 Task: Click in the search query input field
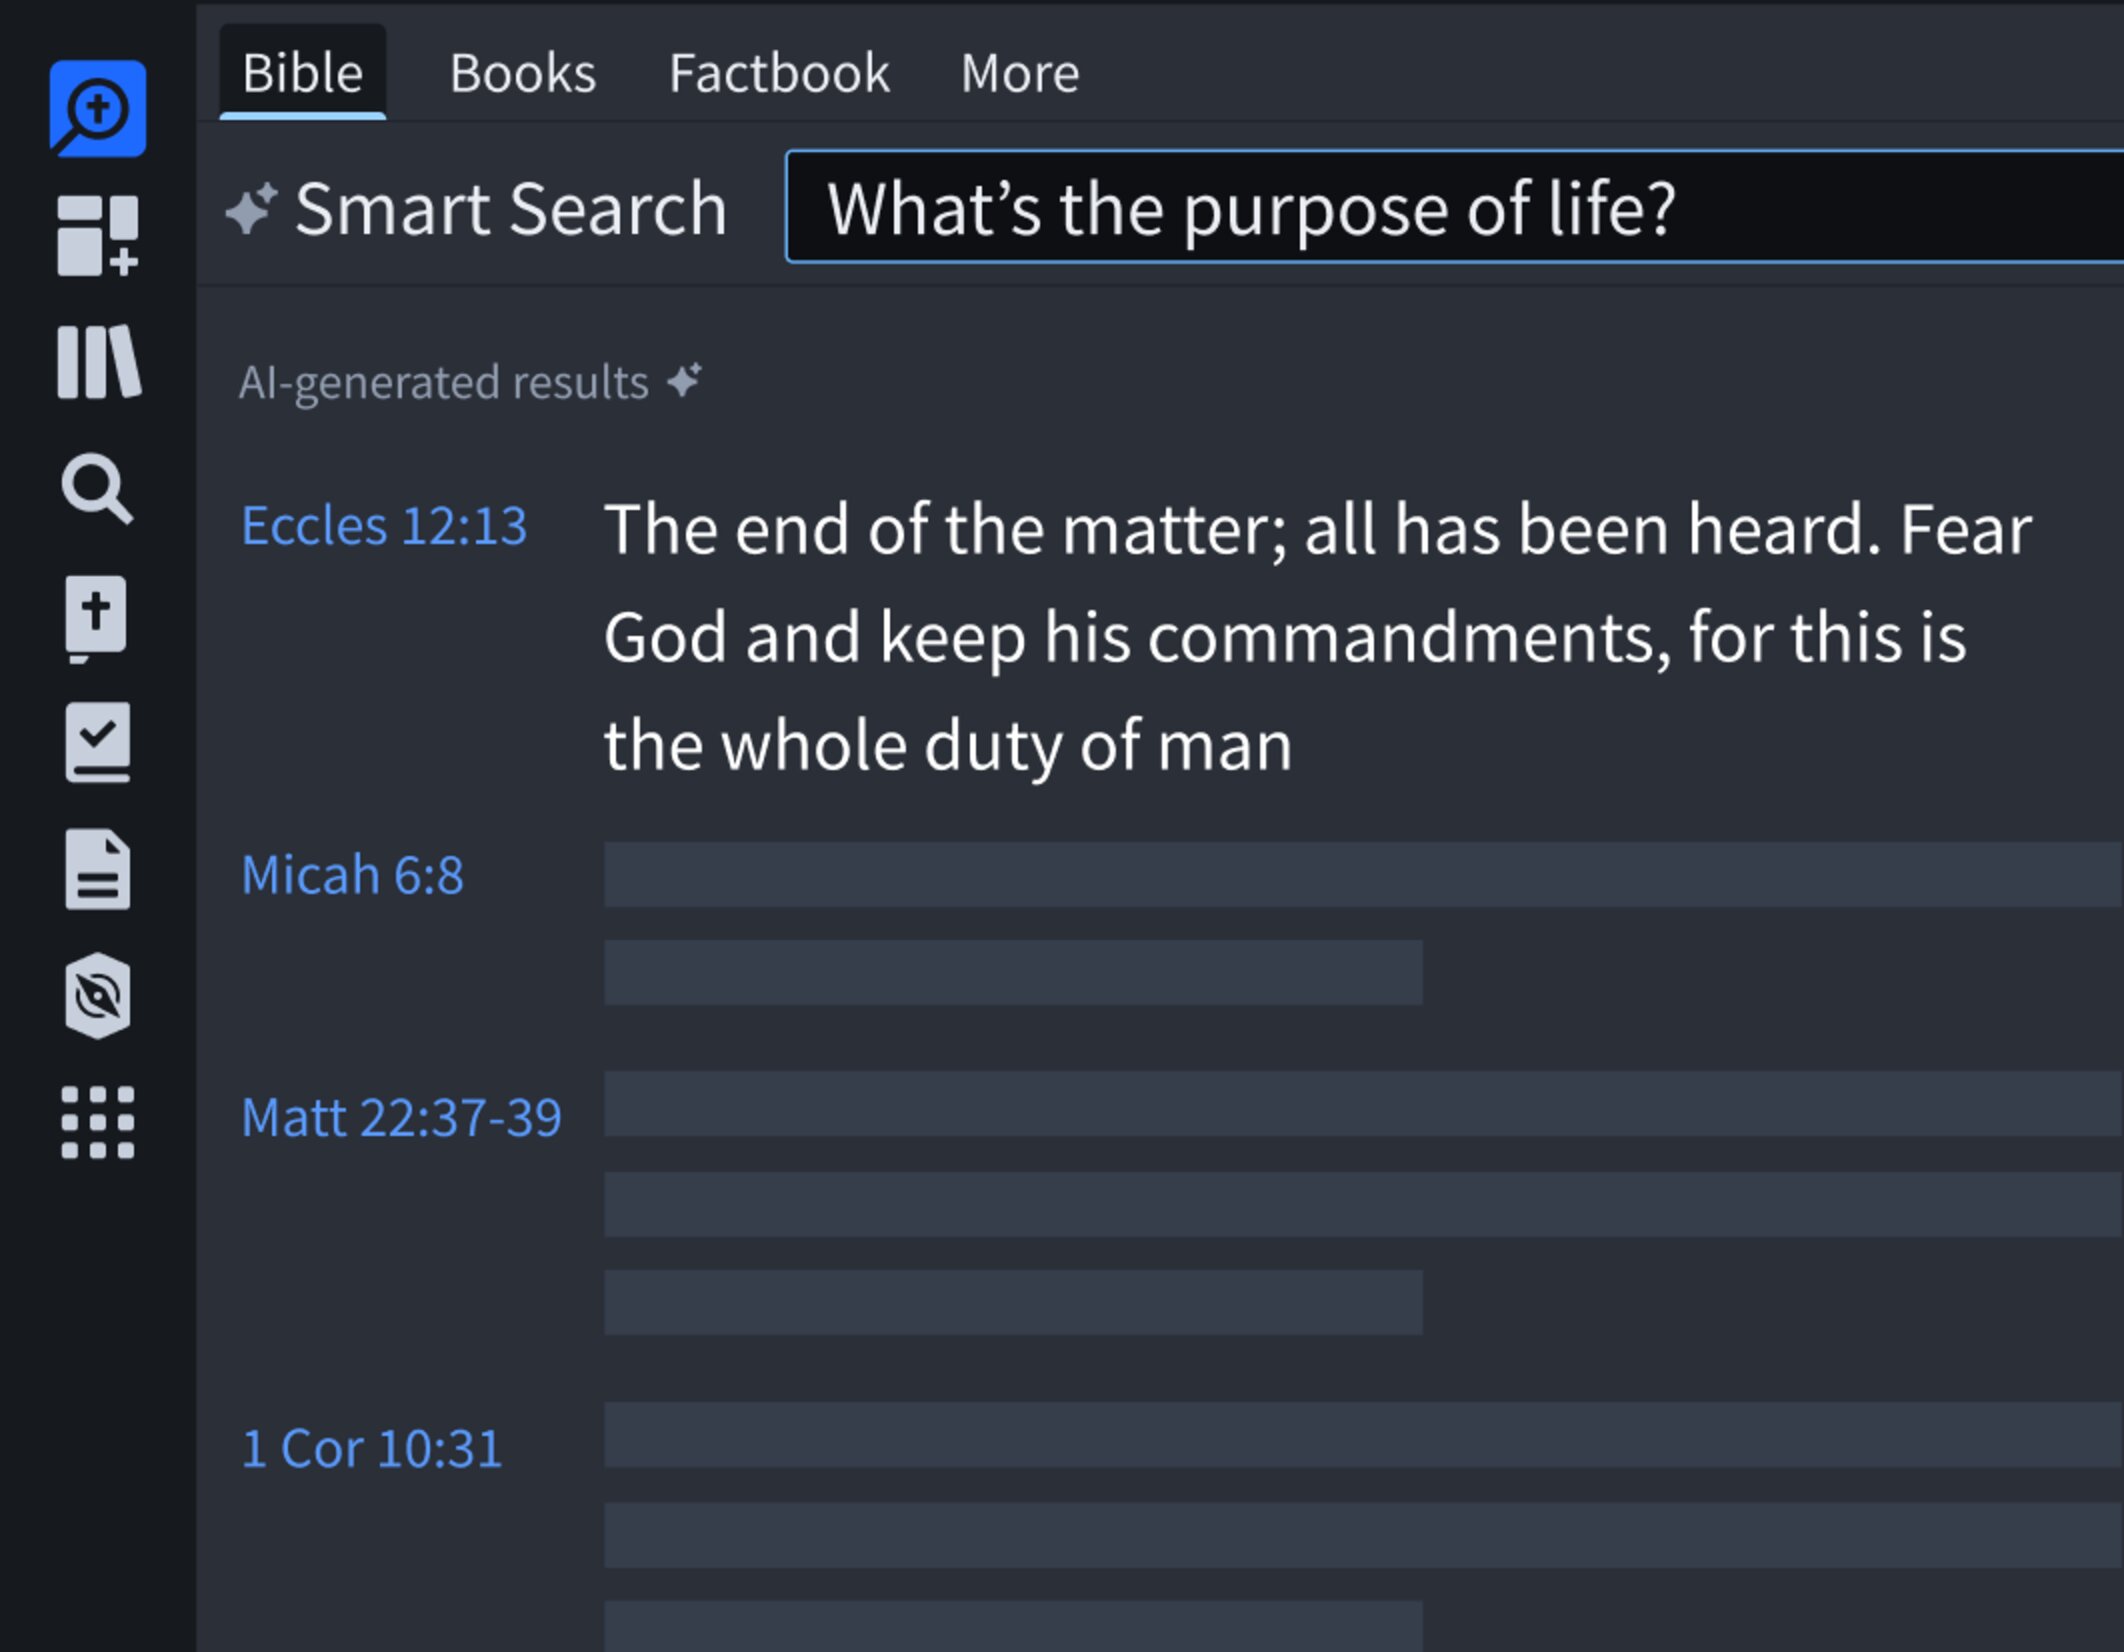click(1455, 207)
